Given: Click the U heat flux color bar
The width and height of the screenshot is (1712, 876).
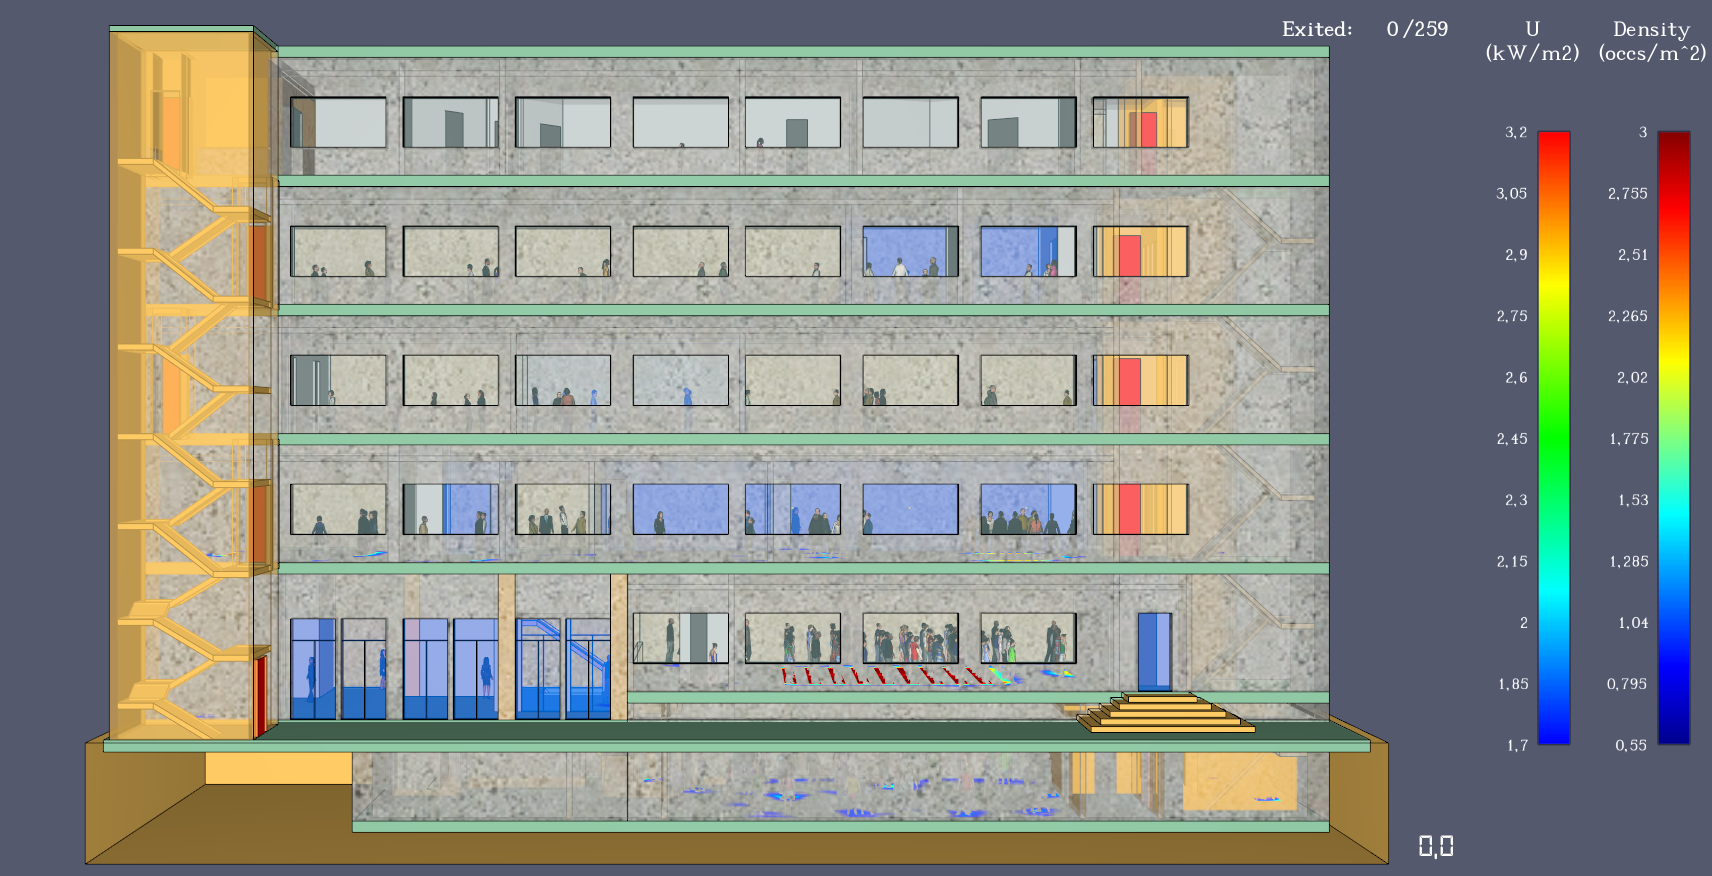Looking at the screenshot, I should click(x=1553, y=438).
